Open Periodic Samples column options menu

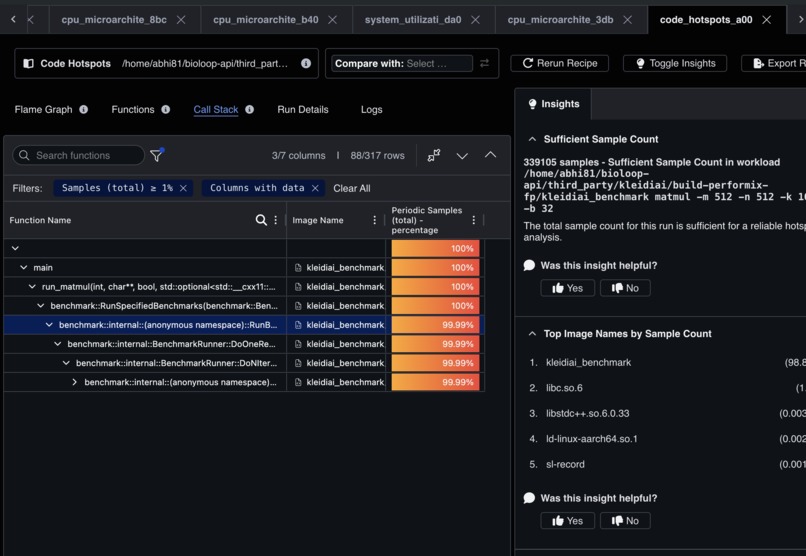(473, 220)
